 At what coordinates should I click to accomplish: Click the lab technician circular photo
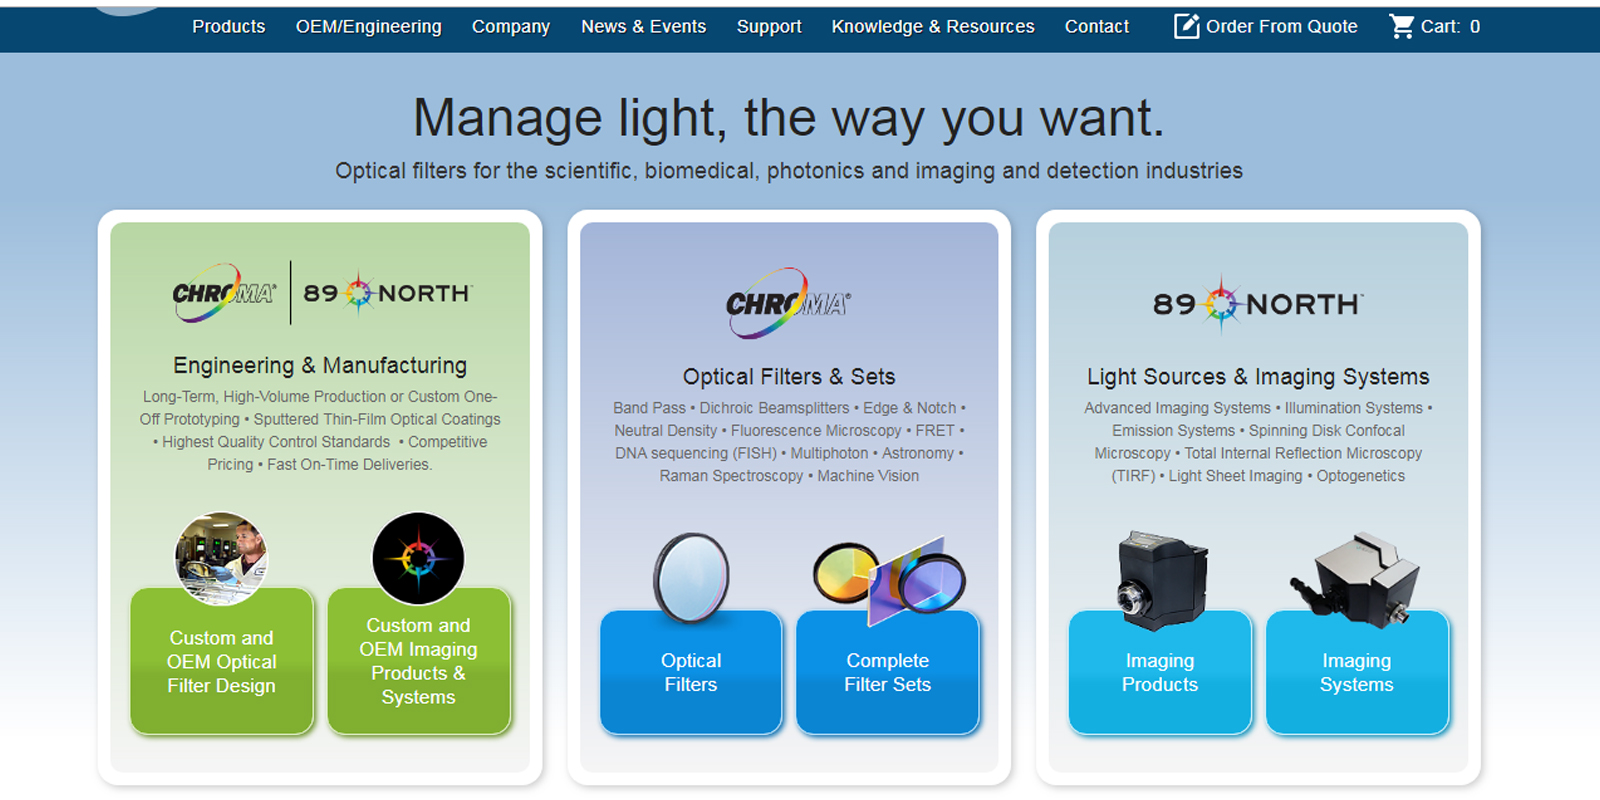[221, 558]
